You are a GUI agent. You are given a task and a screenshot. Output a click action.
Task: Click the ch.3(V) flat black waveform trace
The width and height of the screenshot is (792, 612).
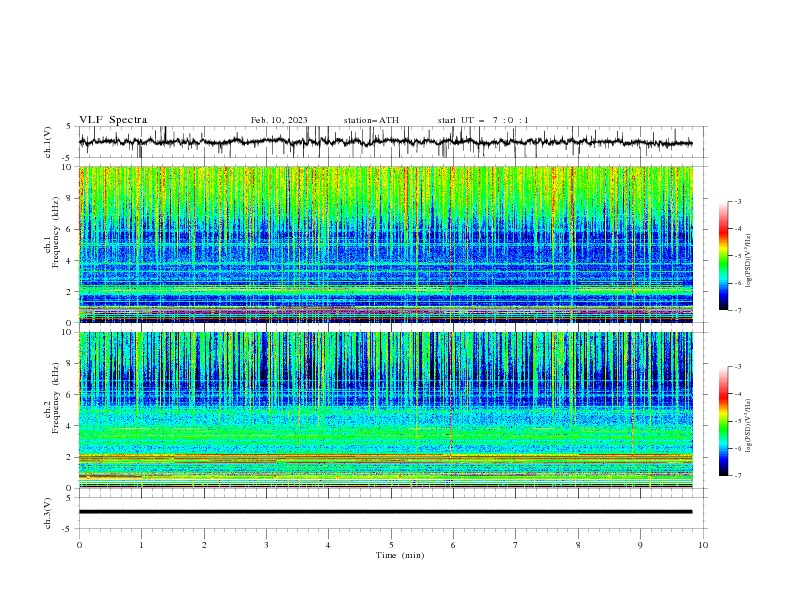click(385, 512)
